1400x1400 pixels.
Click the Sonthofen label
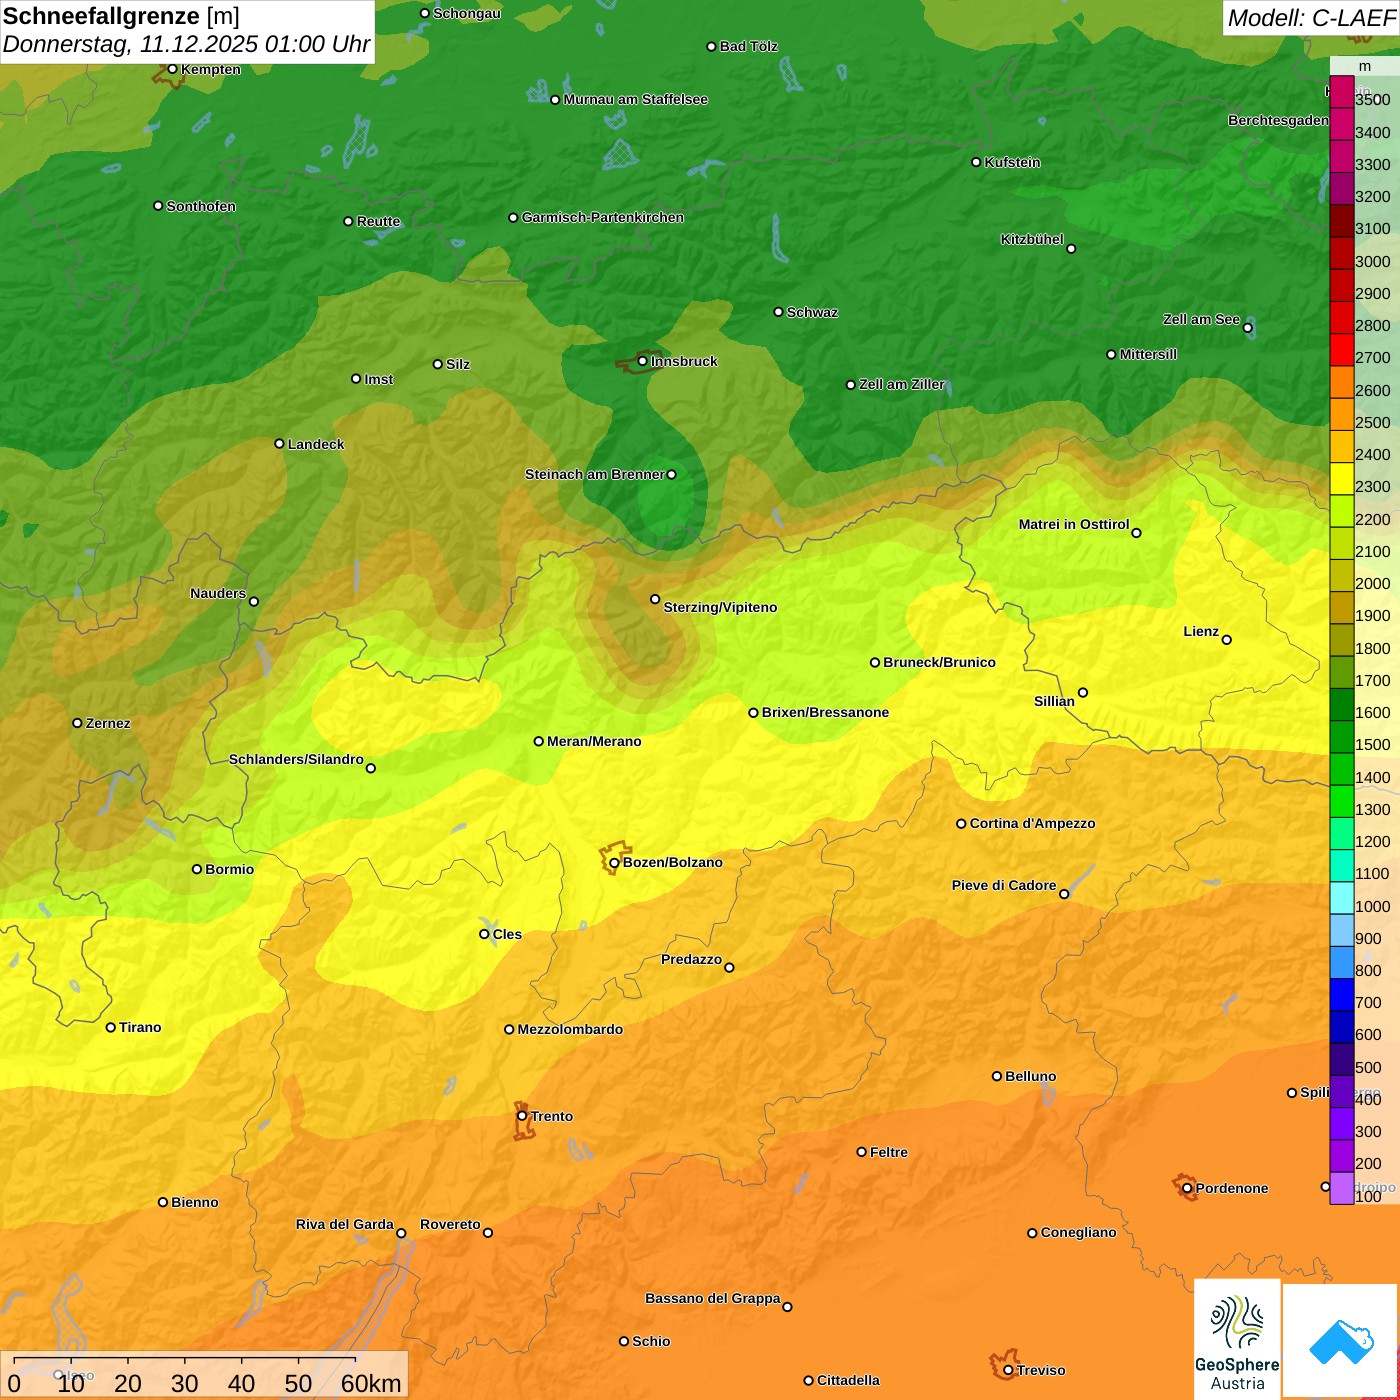click(201, 206)
